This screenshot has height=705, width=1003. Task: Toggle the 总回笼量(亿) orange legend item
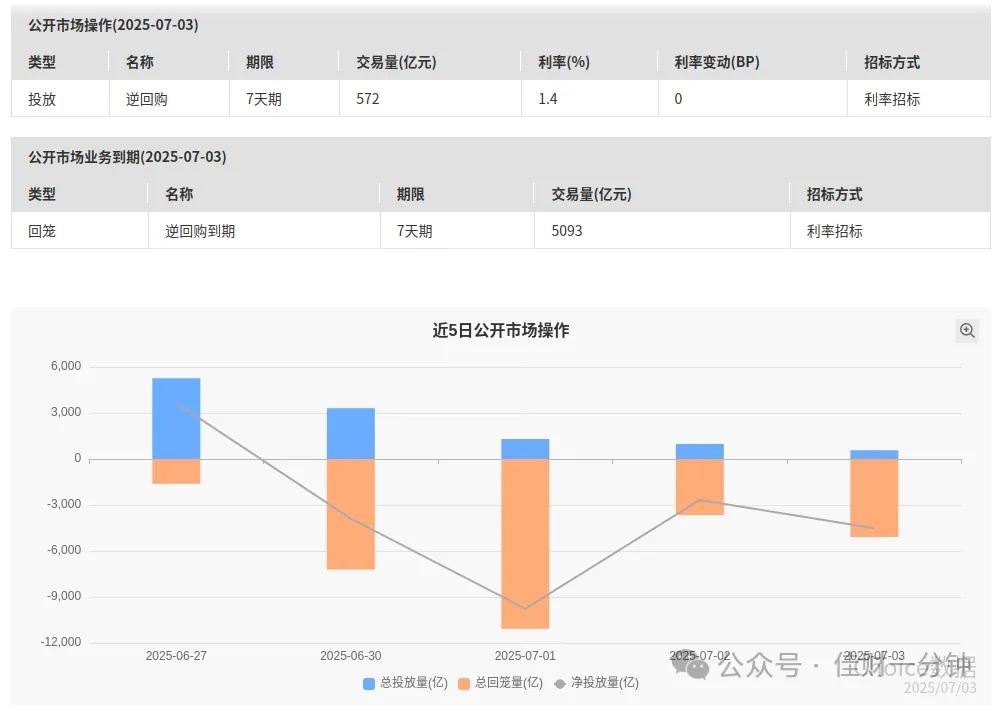pos(500,683)
